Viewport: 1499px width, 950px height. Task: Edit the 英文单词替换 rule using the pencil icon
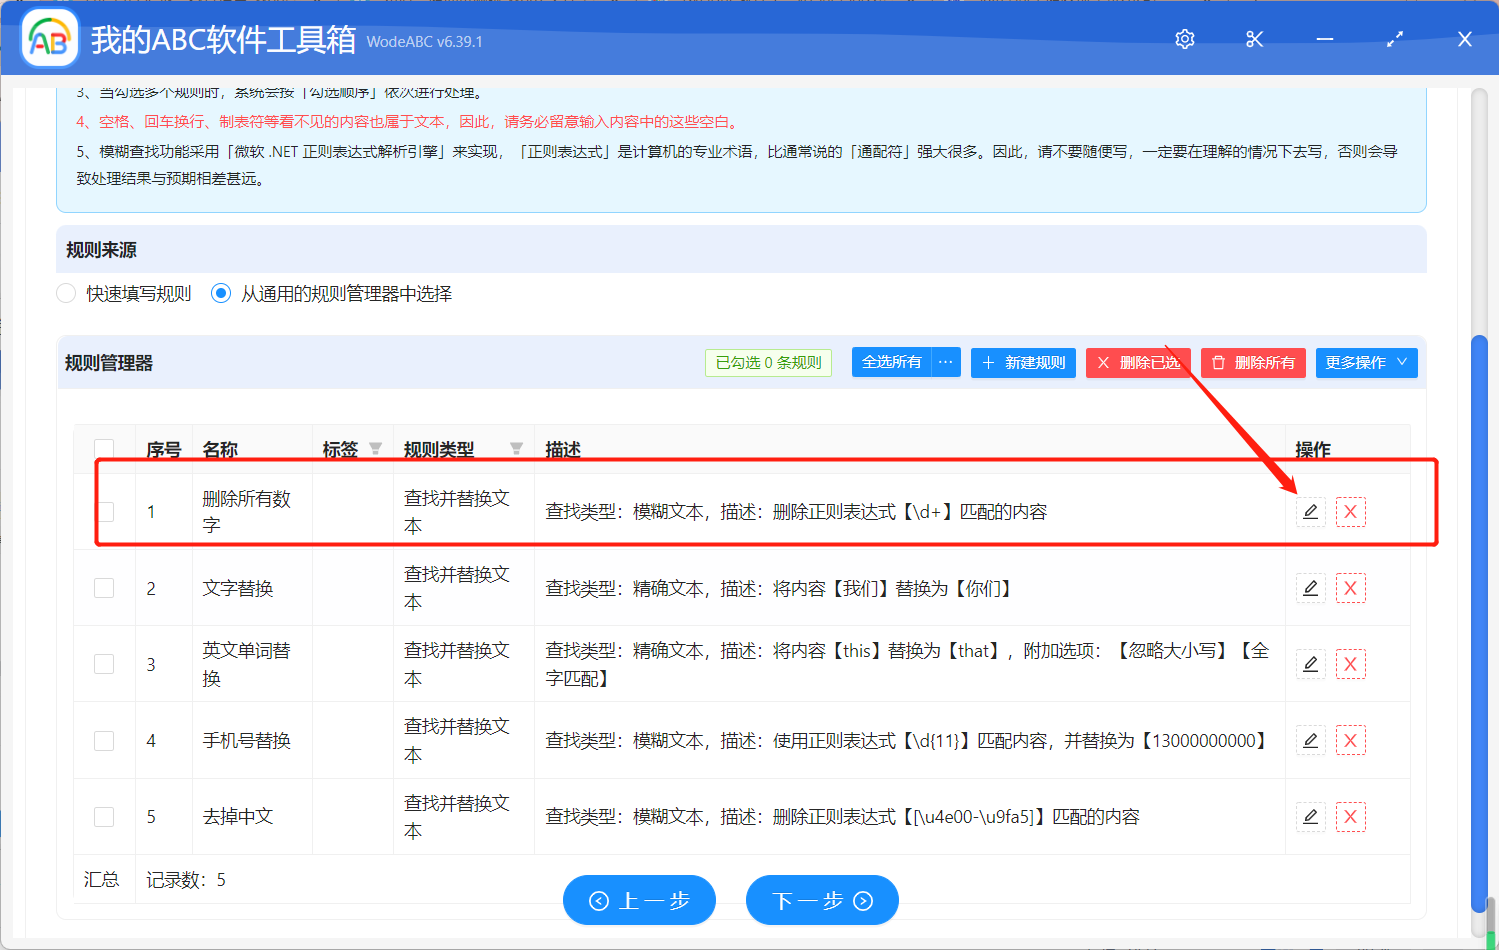point(1310,664)
